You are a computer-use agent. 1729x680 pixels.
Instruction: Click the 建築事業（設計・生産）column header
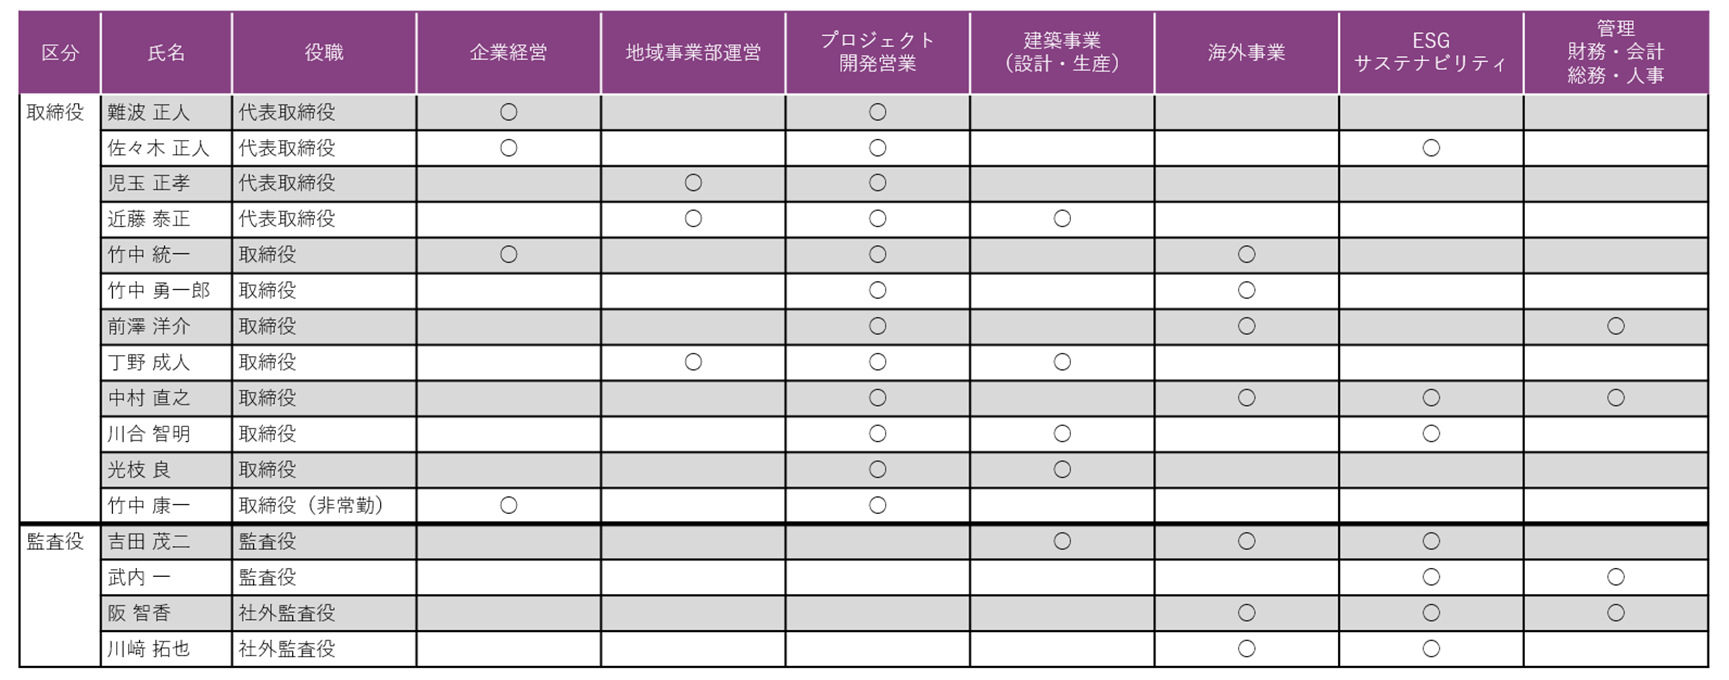pos(1062,53)
